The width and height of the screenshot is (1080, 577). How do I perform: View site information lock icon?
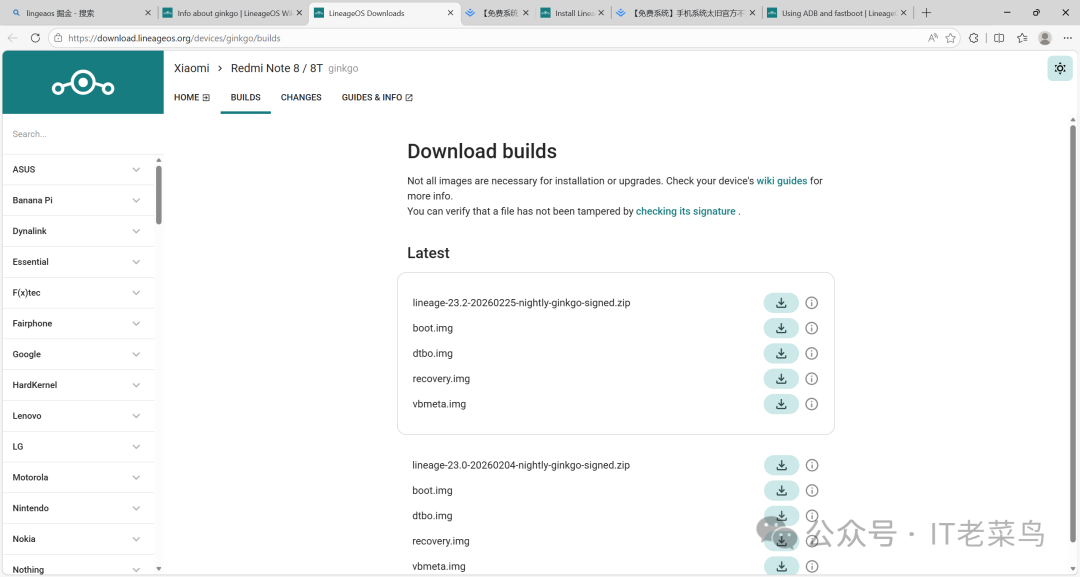click(59, 38)
